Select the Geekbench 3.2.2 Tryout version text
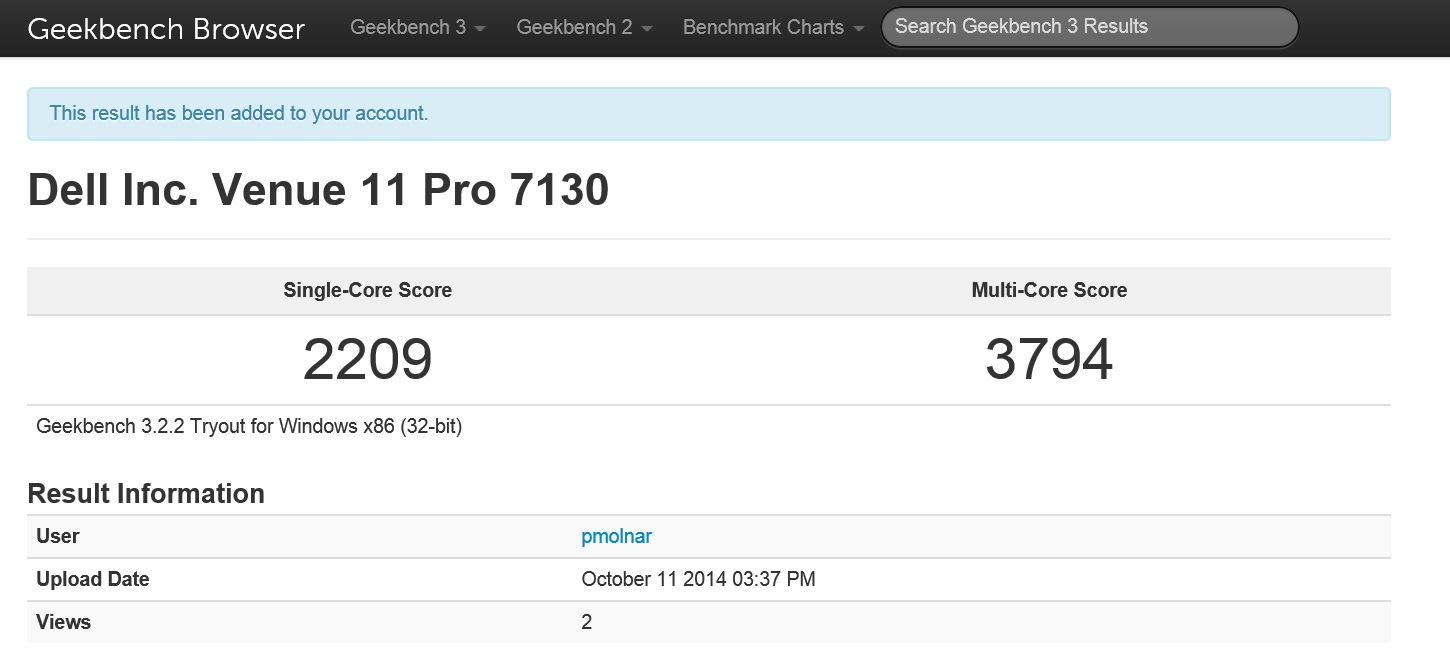Screen dimensions: 1450x648 249,427
